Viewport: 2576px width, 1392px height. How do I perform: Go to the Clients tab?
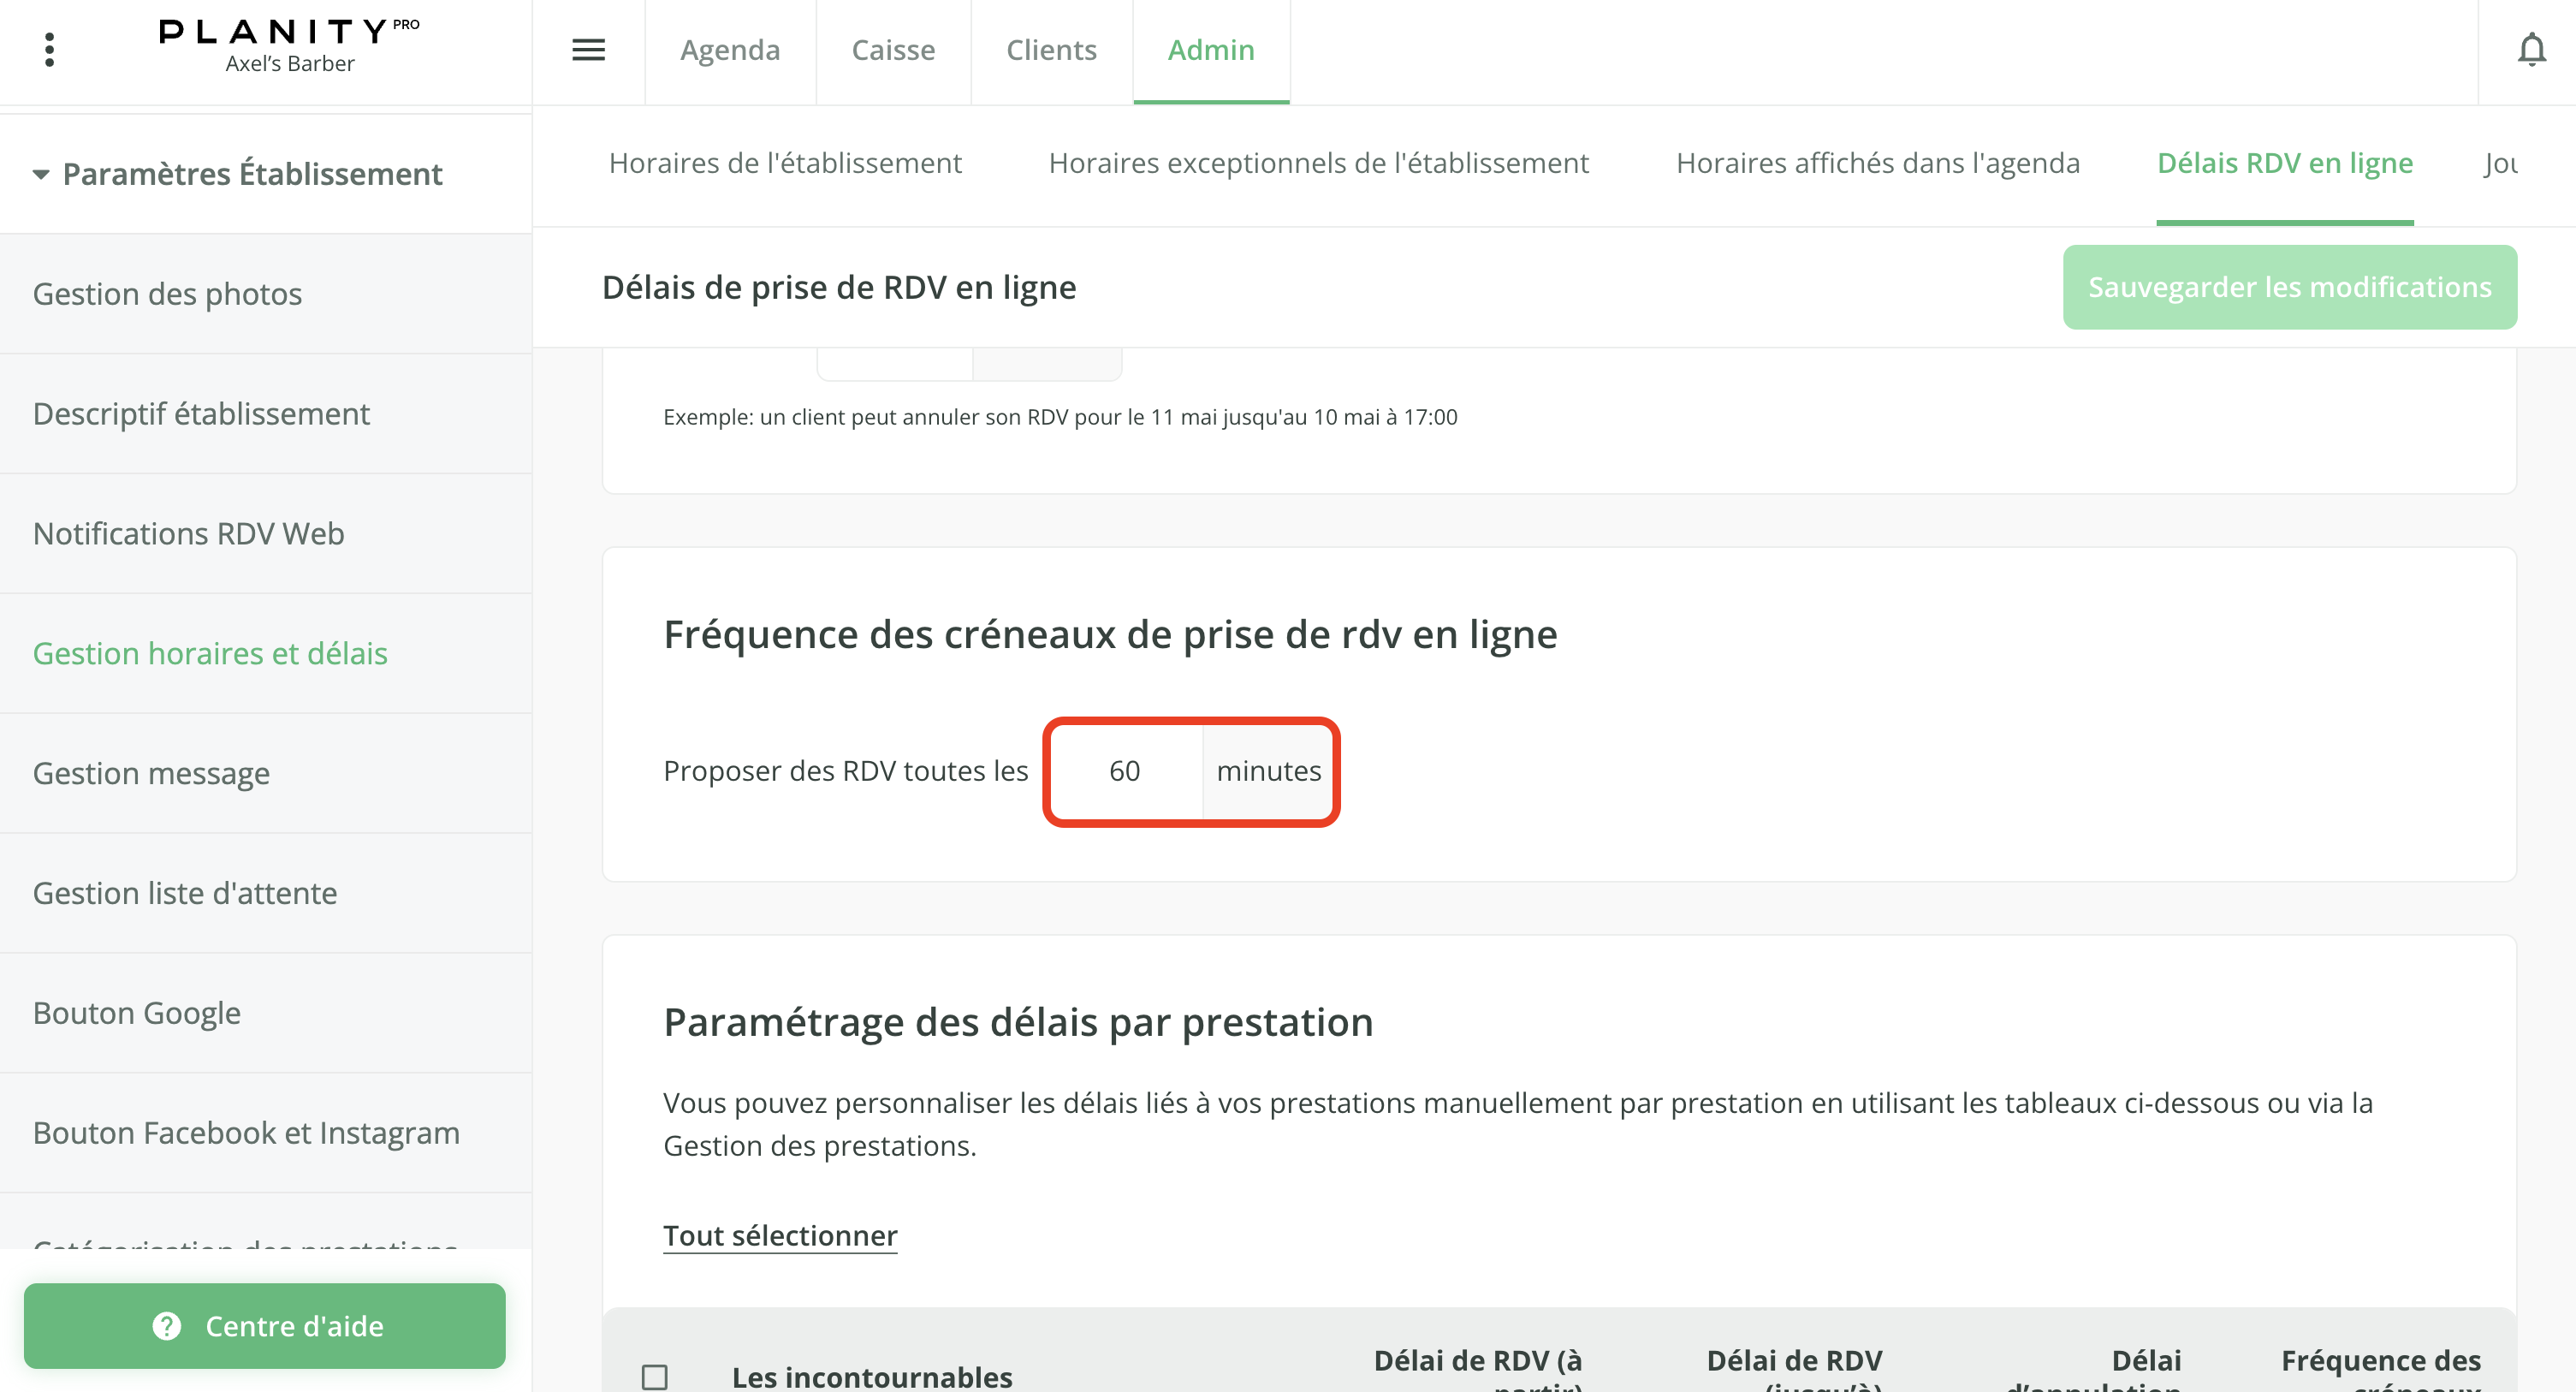point(1051,50)
